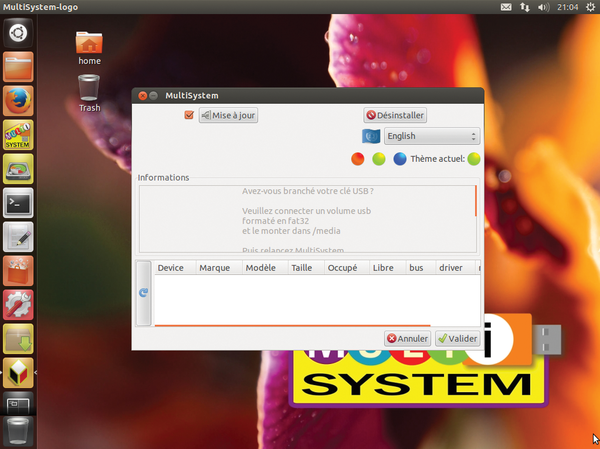
Task: Open the mail indicator in top panel
Action: point(506,7)
